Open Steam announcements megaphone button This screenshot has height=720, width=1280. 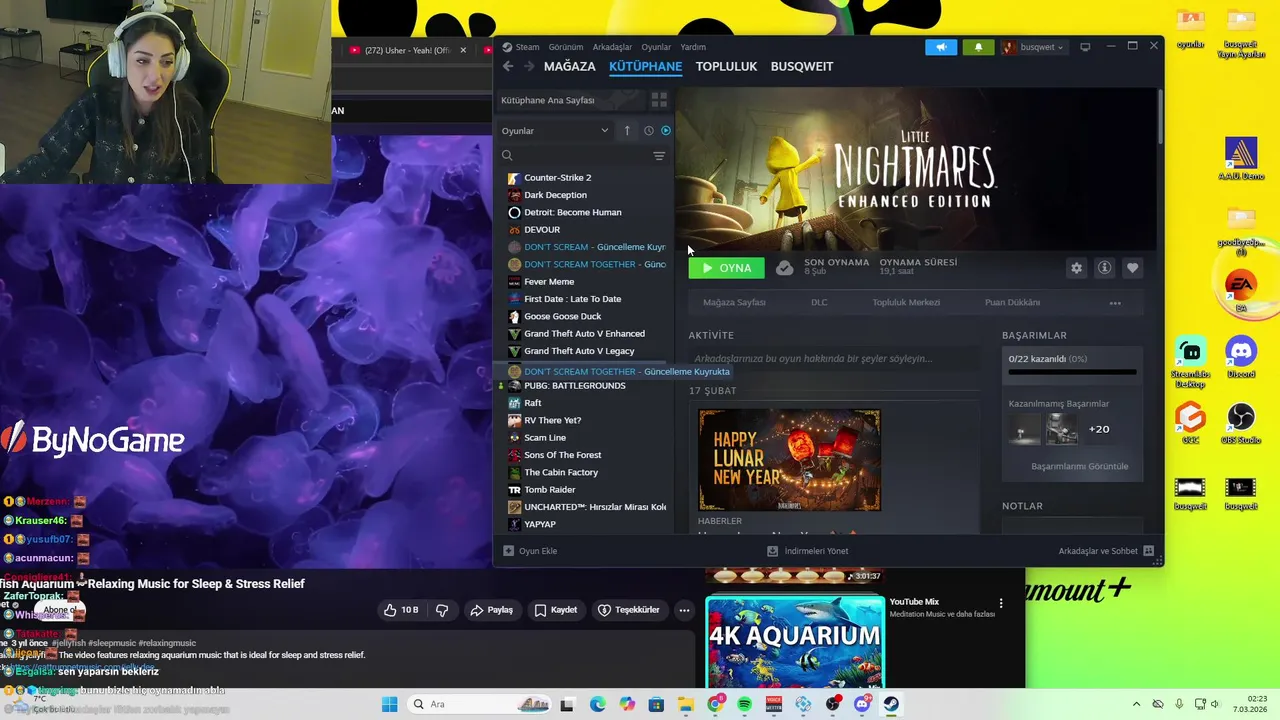pyautogui.click(x=941, y=47)
